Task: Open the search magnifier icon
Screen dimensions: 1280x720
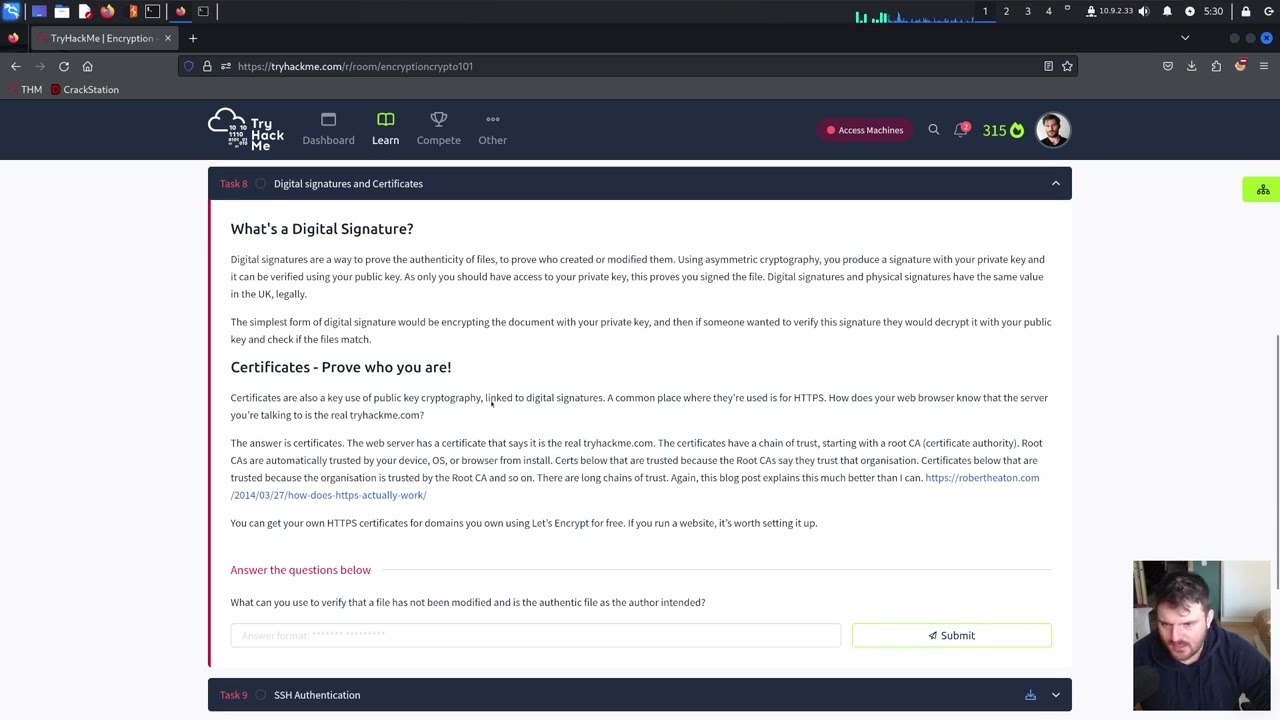Action: pos(933,130)
